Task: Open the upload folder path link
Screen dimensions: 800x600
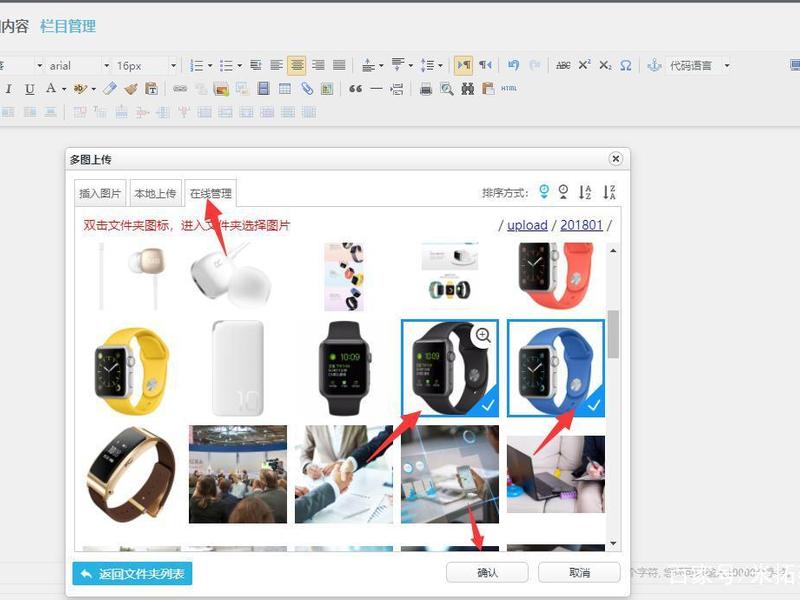Action: pyautogui.click(x=527, y=225)
